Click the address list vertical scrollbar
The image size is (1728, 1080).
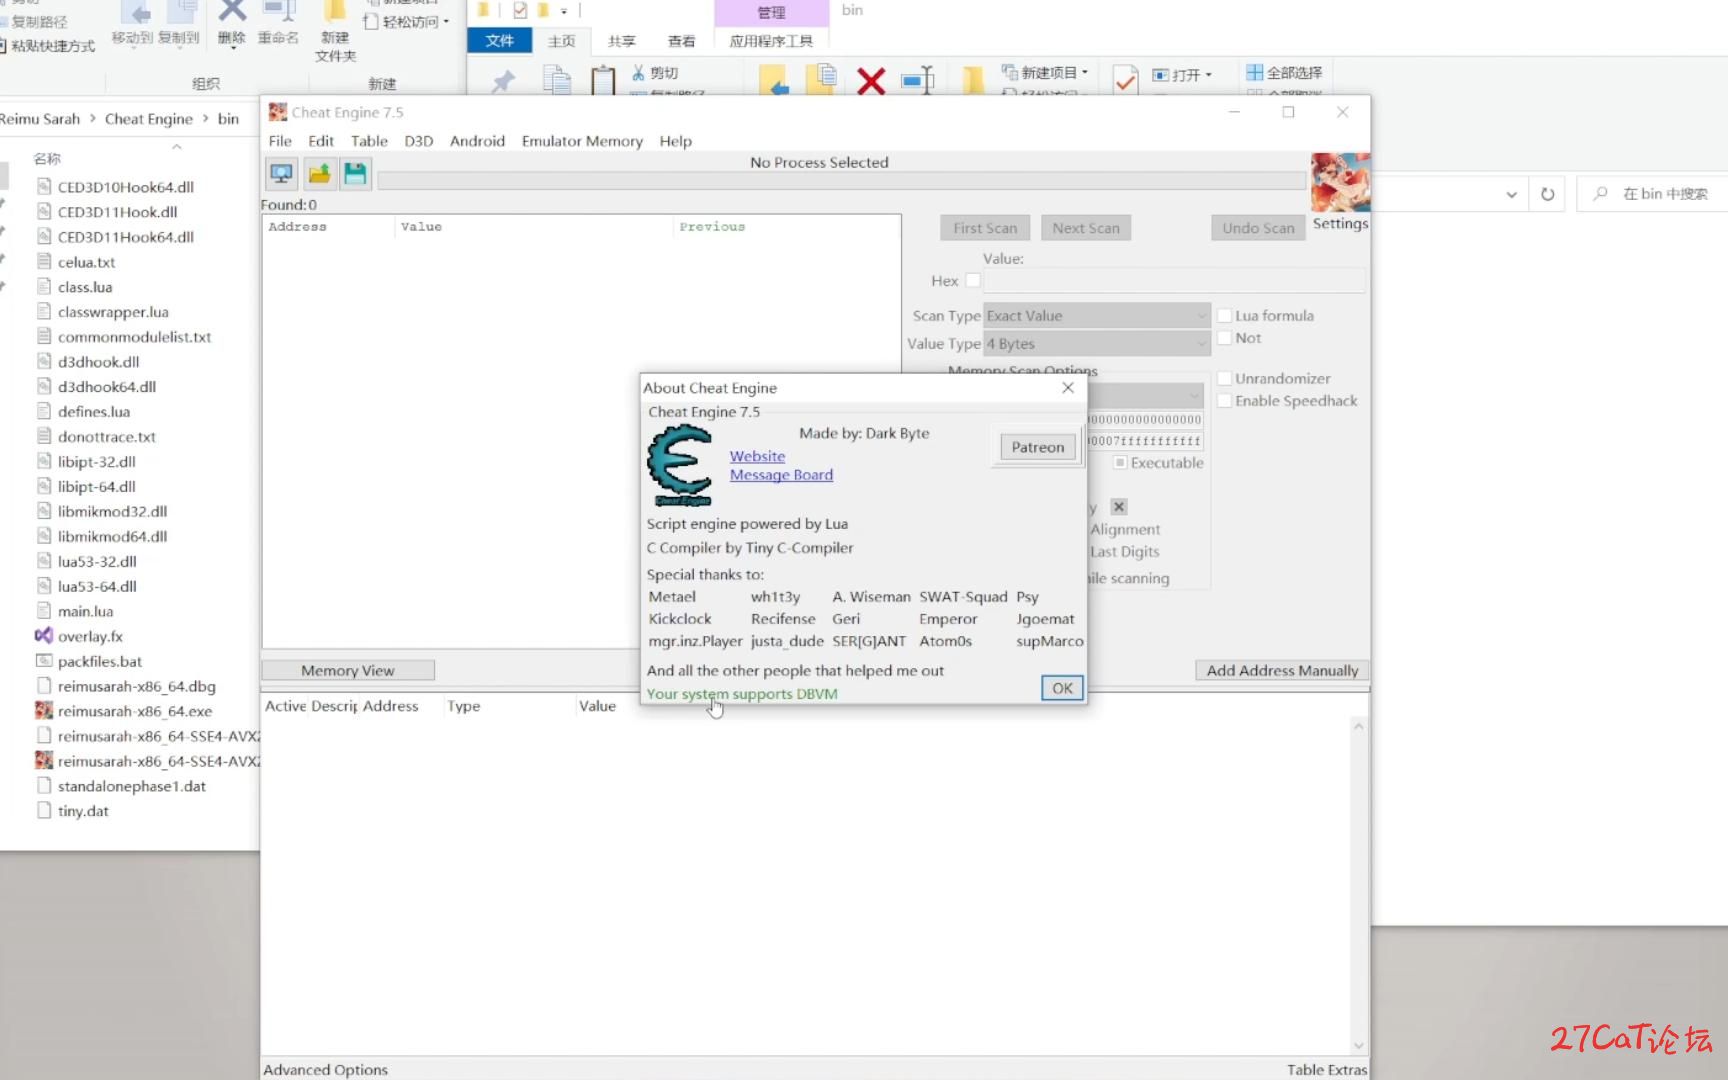click(1358, 886)
